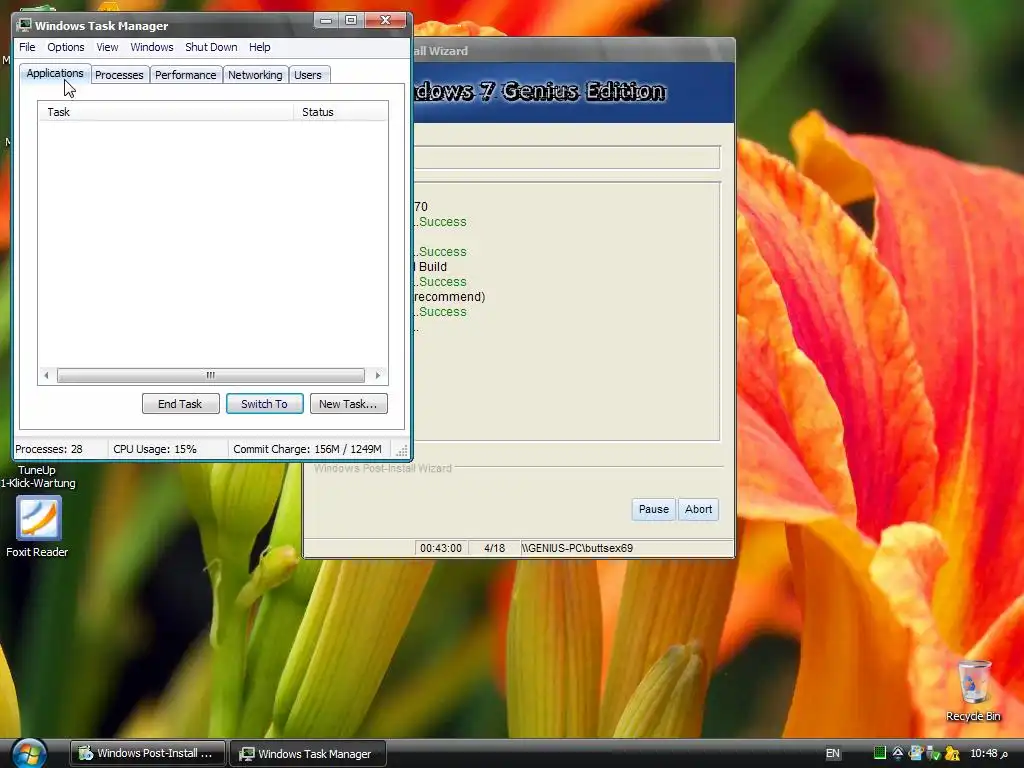Click the New Task... button
Image resolution: width=1024 pixels, height=768 pixels.
(x=348, y=404)
